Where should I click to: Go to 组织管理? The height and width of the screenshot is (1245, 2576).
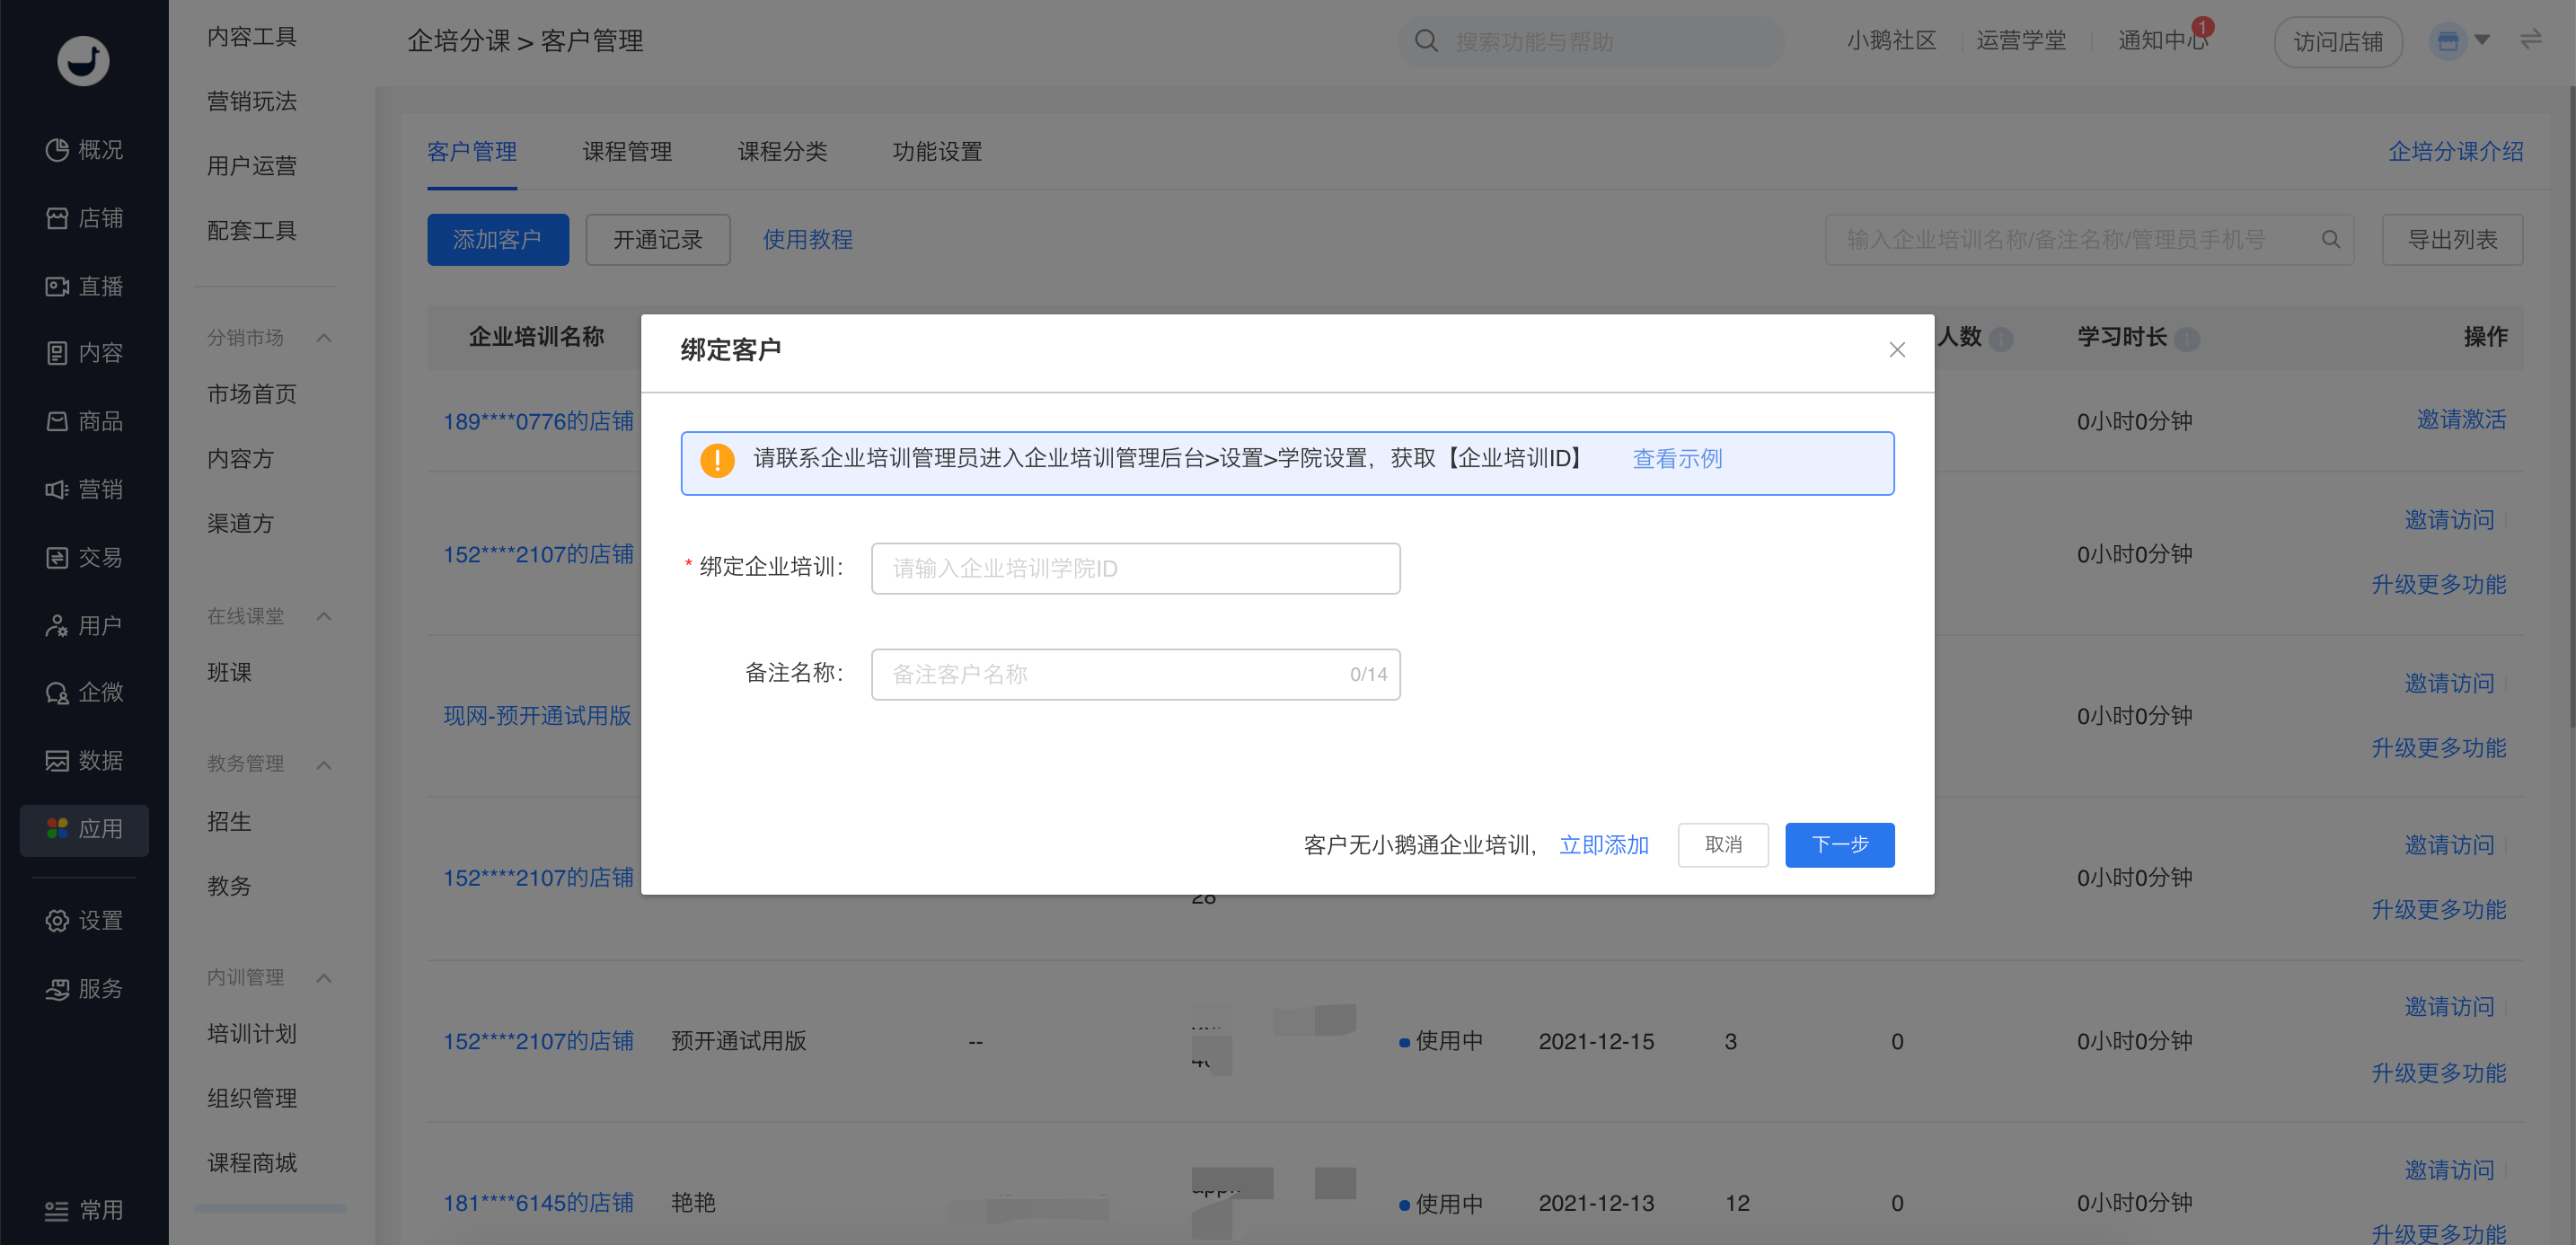[x=252, y=1099]
